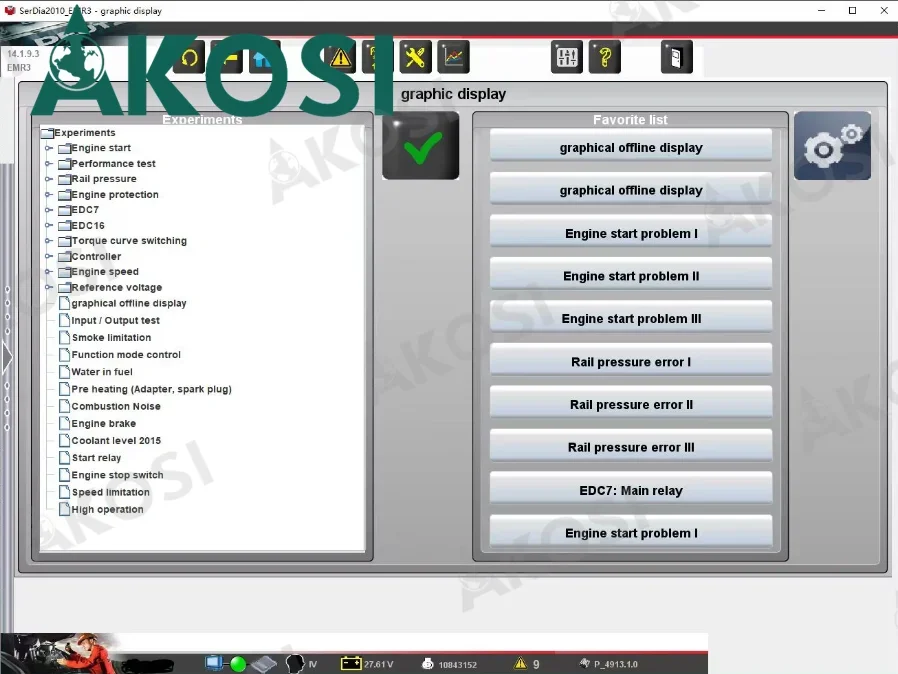Expand the EDC7 folder

pos(49,210)
